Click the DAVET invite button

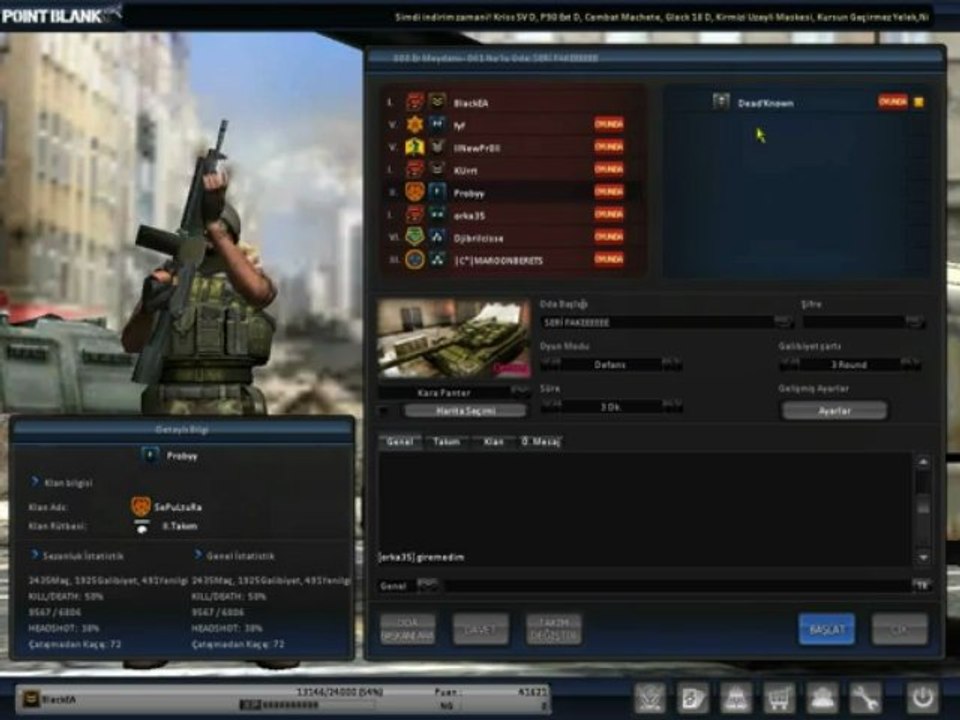click(x=480, y=629)
